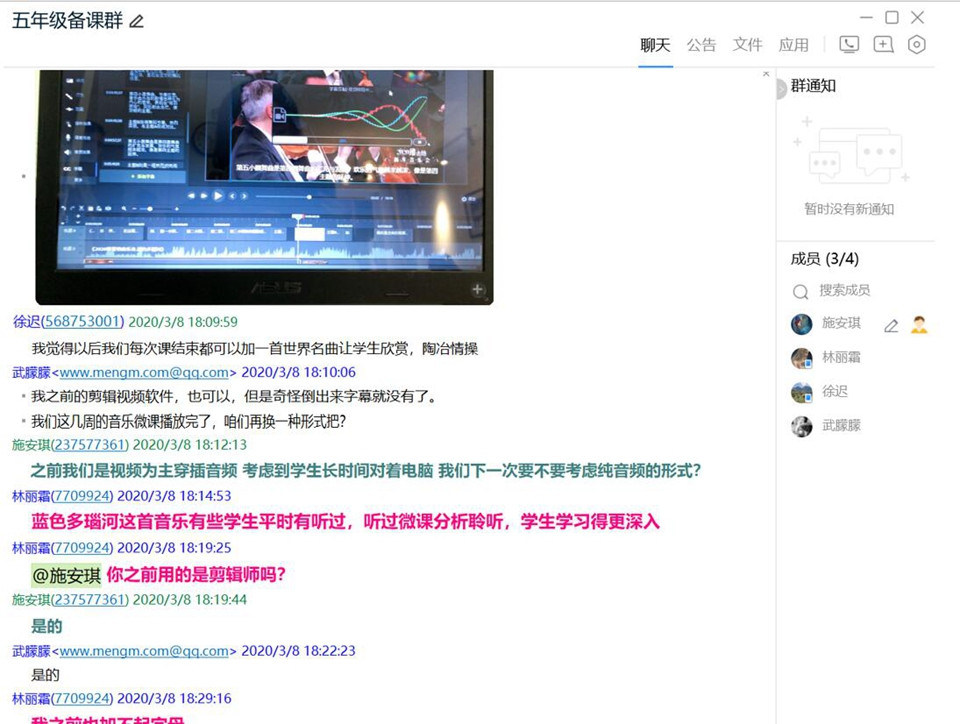Click the 暂时没有新通知 text

849,209
